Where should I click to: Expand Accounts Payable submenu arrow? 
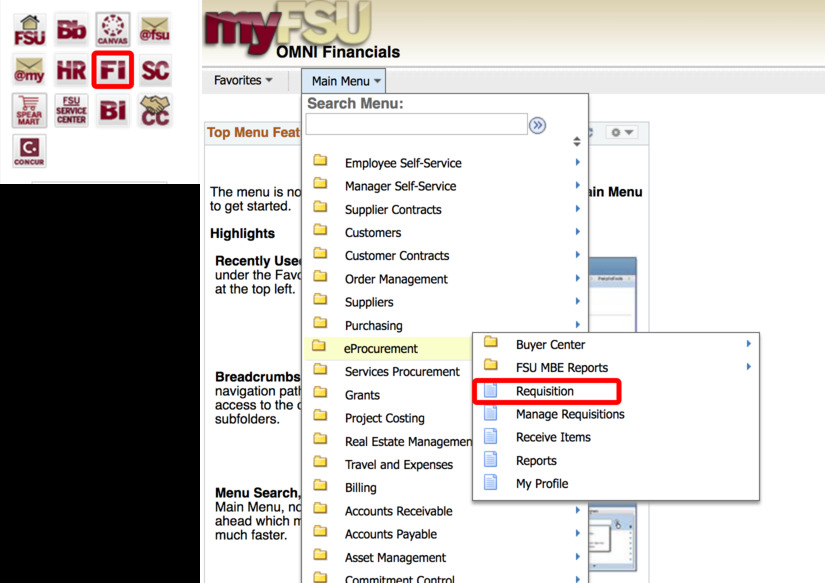577,534
